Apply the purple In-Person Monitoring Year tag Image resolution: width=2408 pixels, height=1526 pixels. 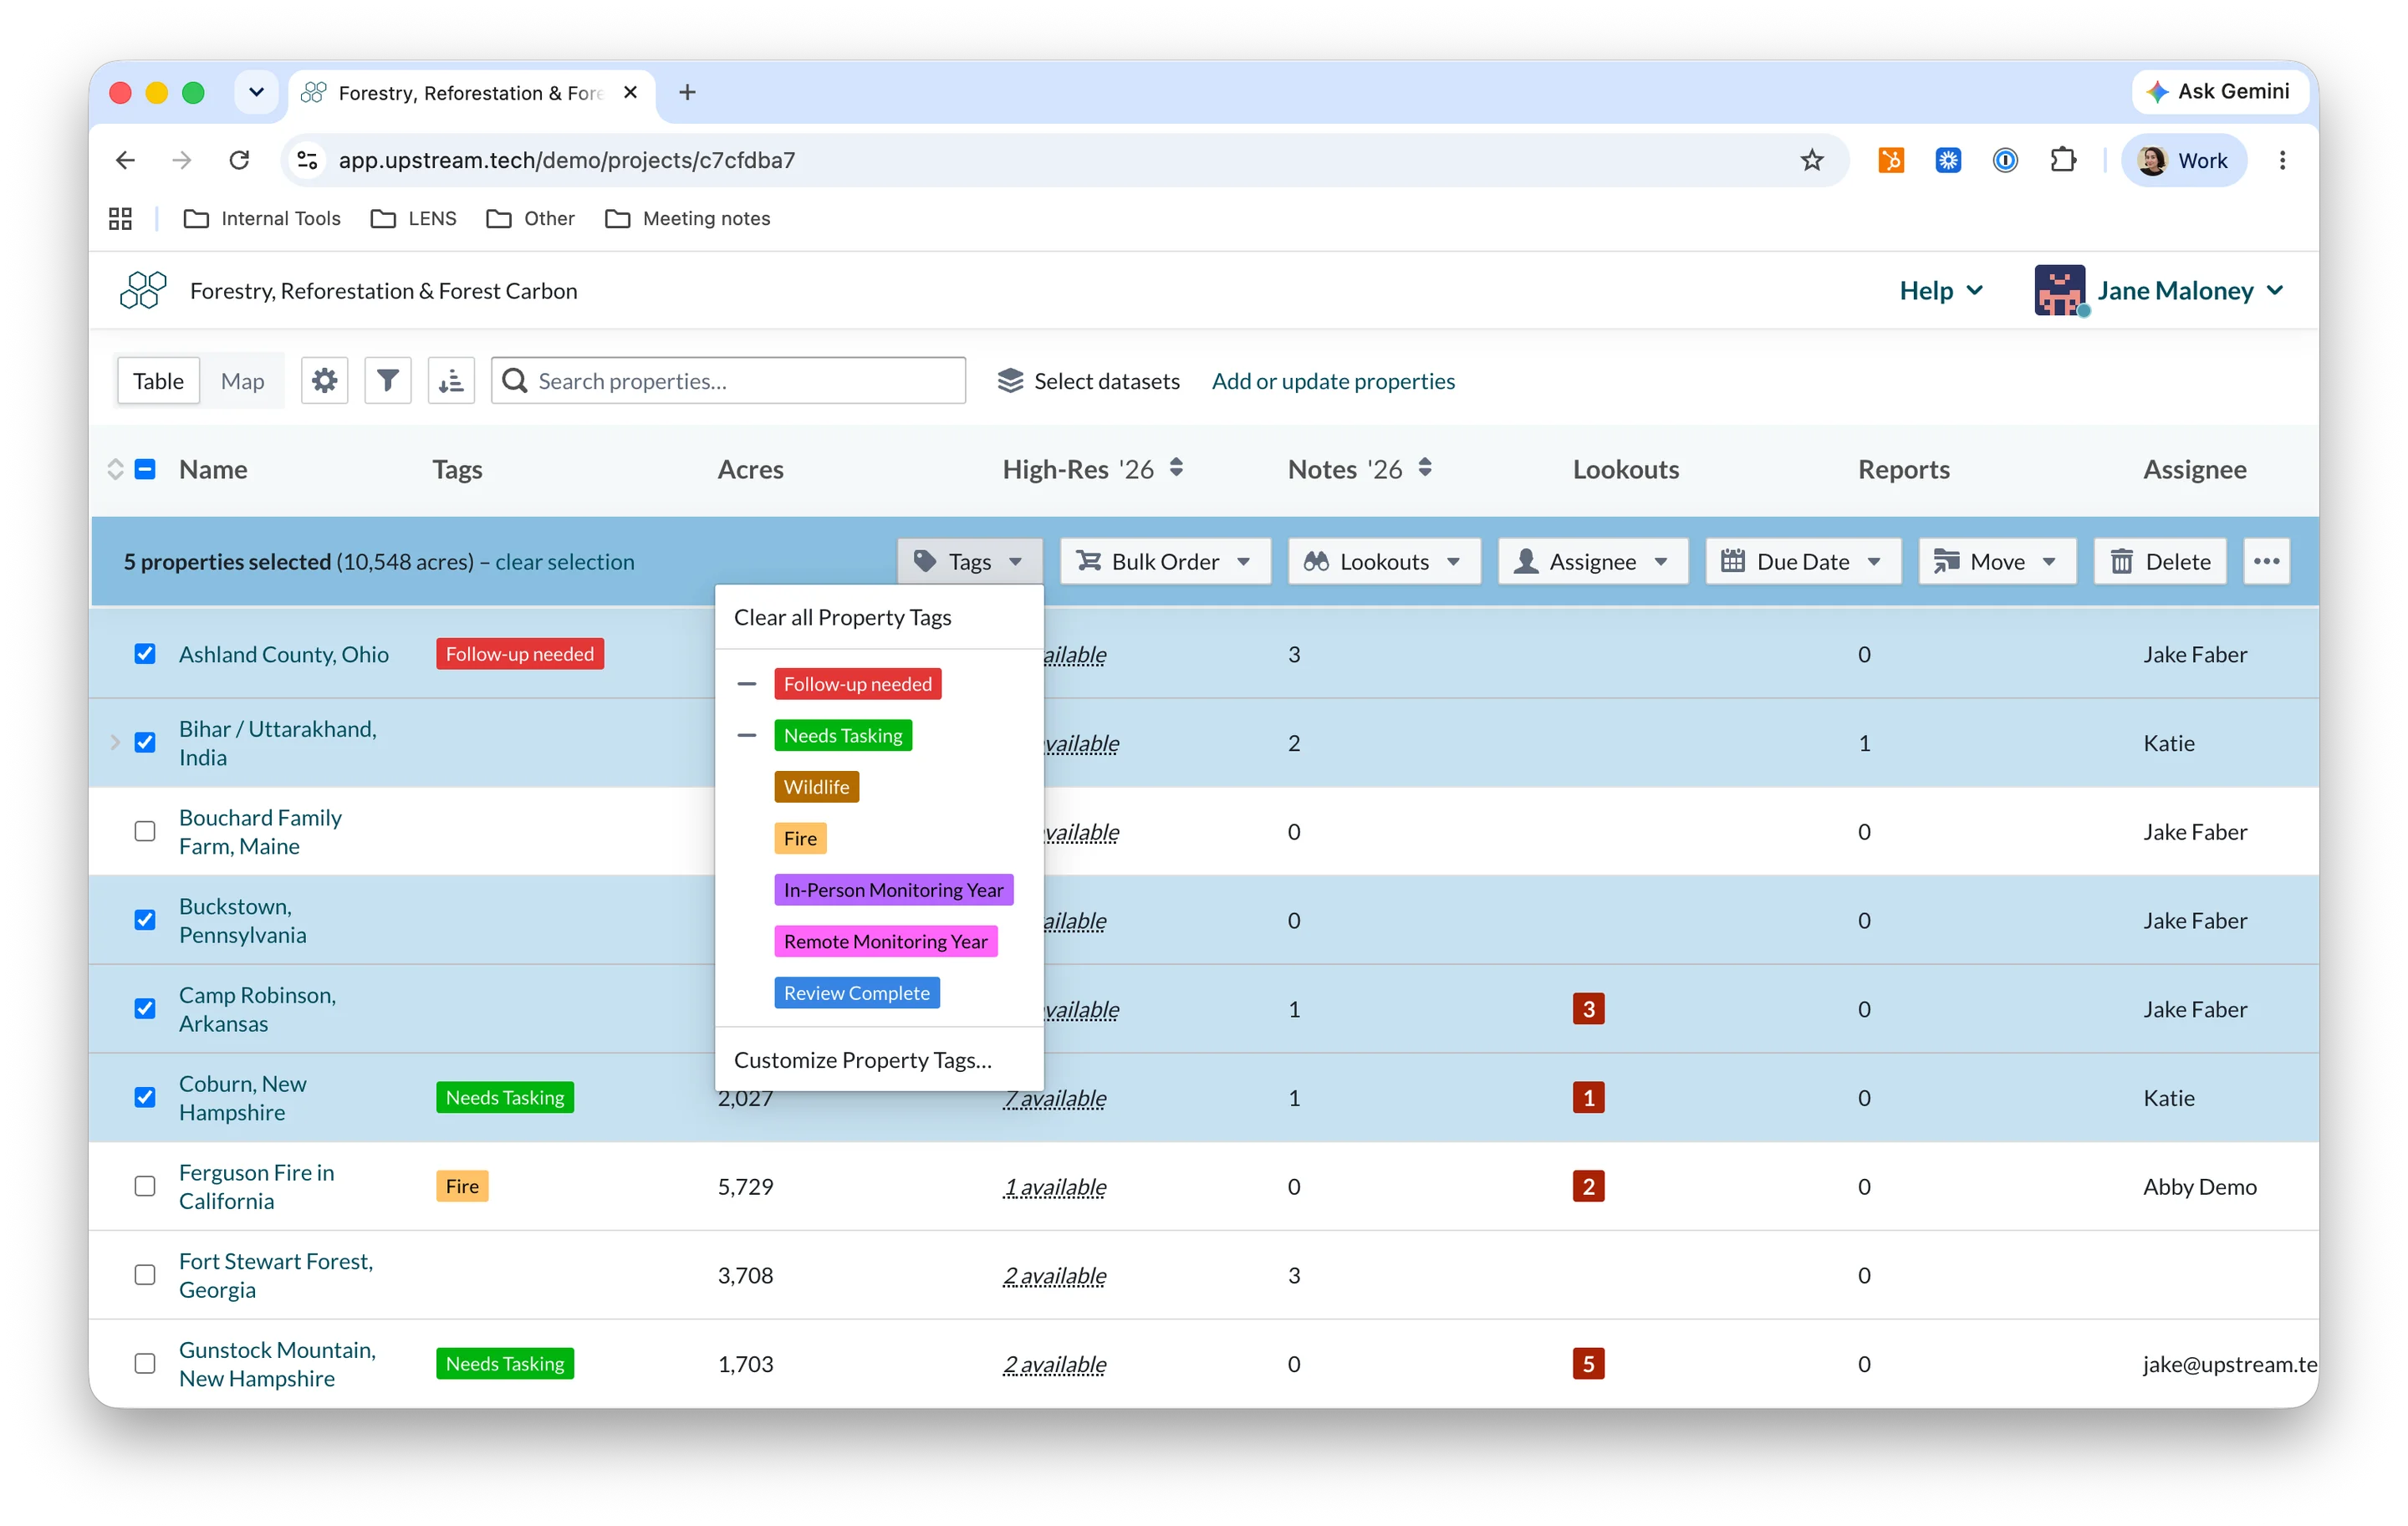point(893,890)
